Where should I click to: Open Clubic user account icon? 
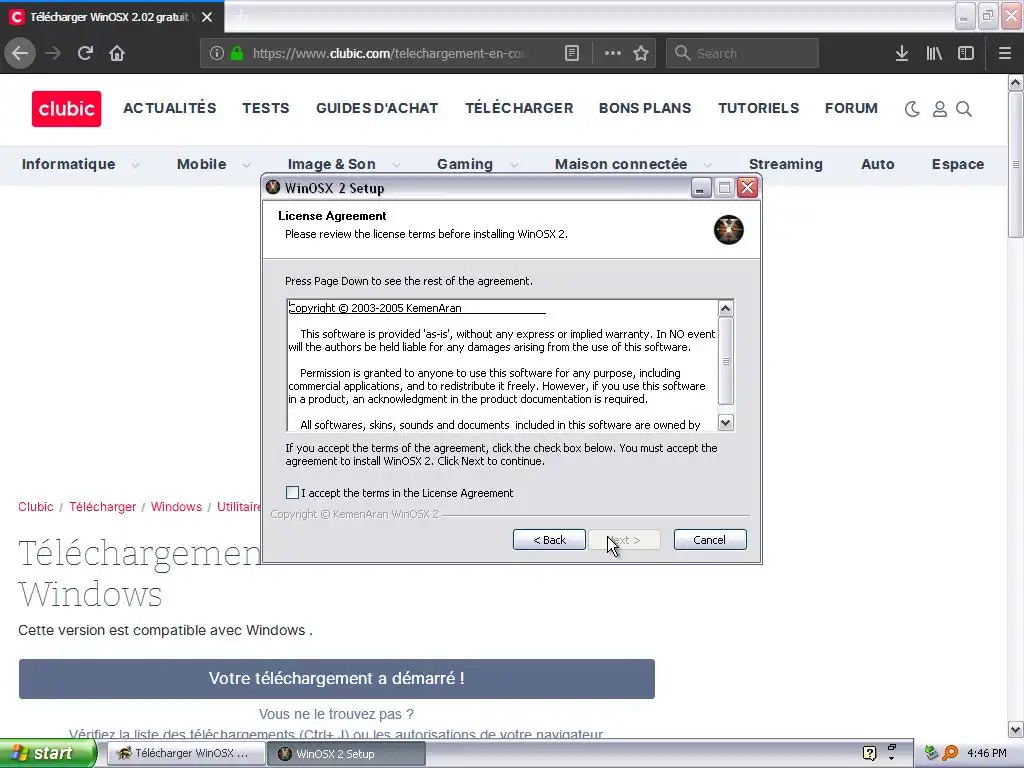tap(939, 109)
